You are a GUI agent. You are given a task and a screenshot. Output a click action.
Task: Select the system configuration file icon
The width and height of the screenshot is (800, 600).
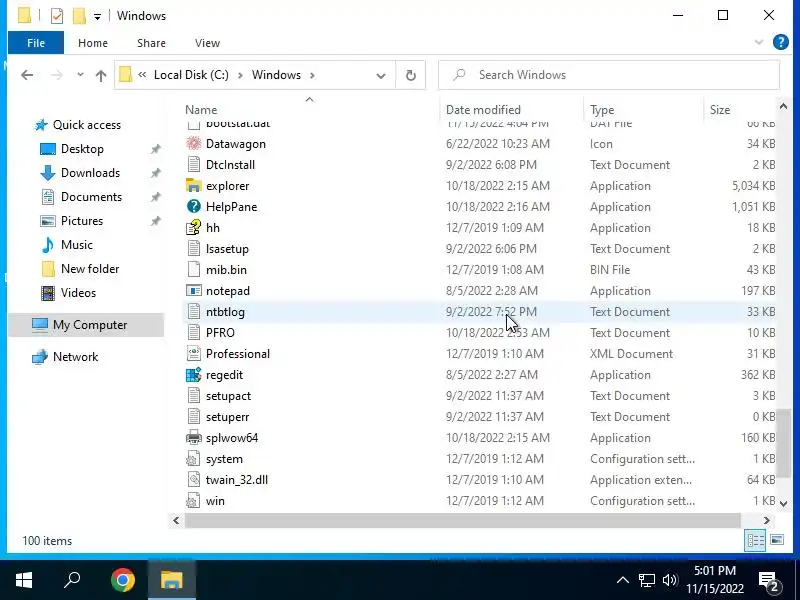193,459
